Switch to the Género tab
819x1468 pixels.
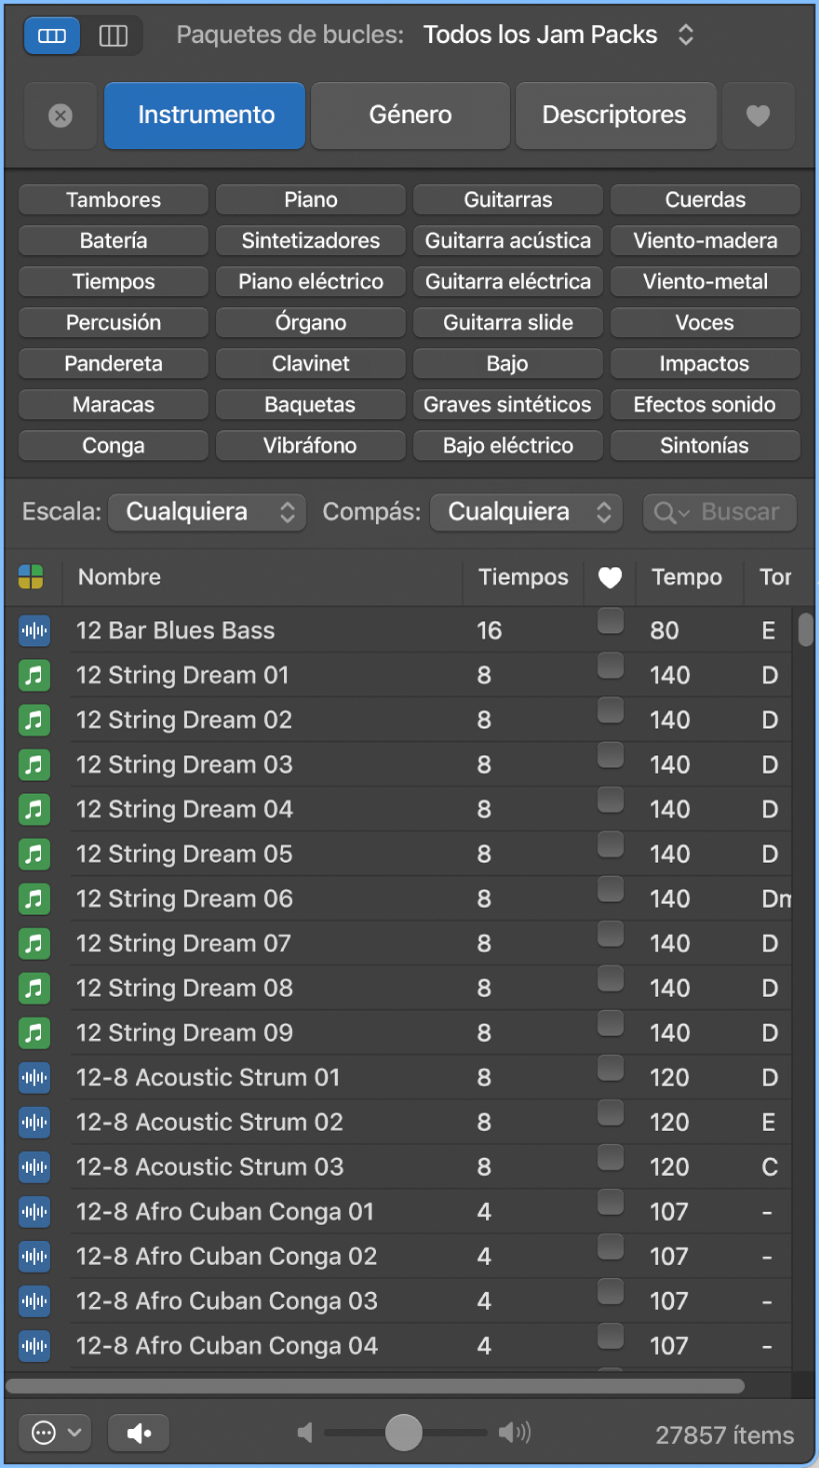pos(410,115)
